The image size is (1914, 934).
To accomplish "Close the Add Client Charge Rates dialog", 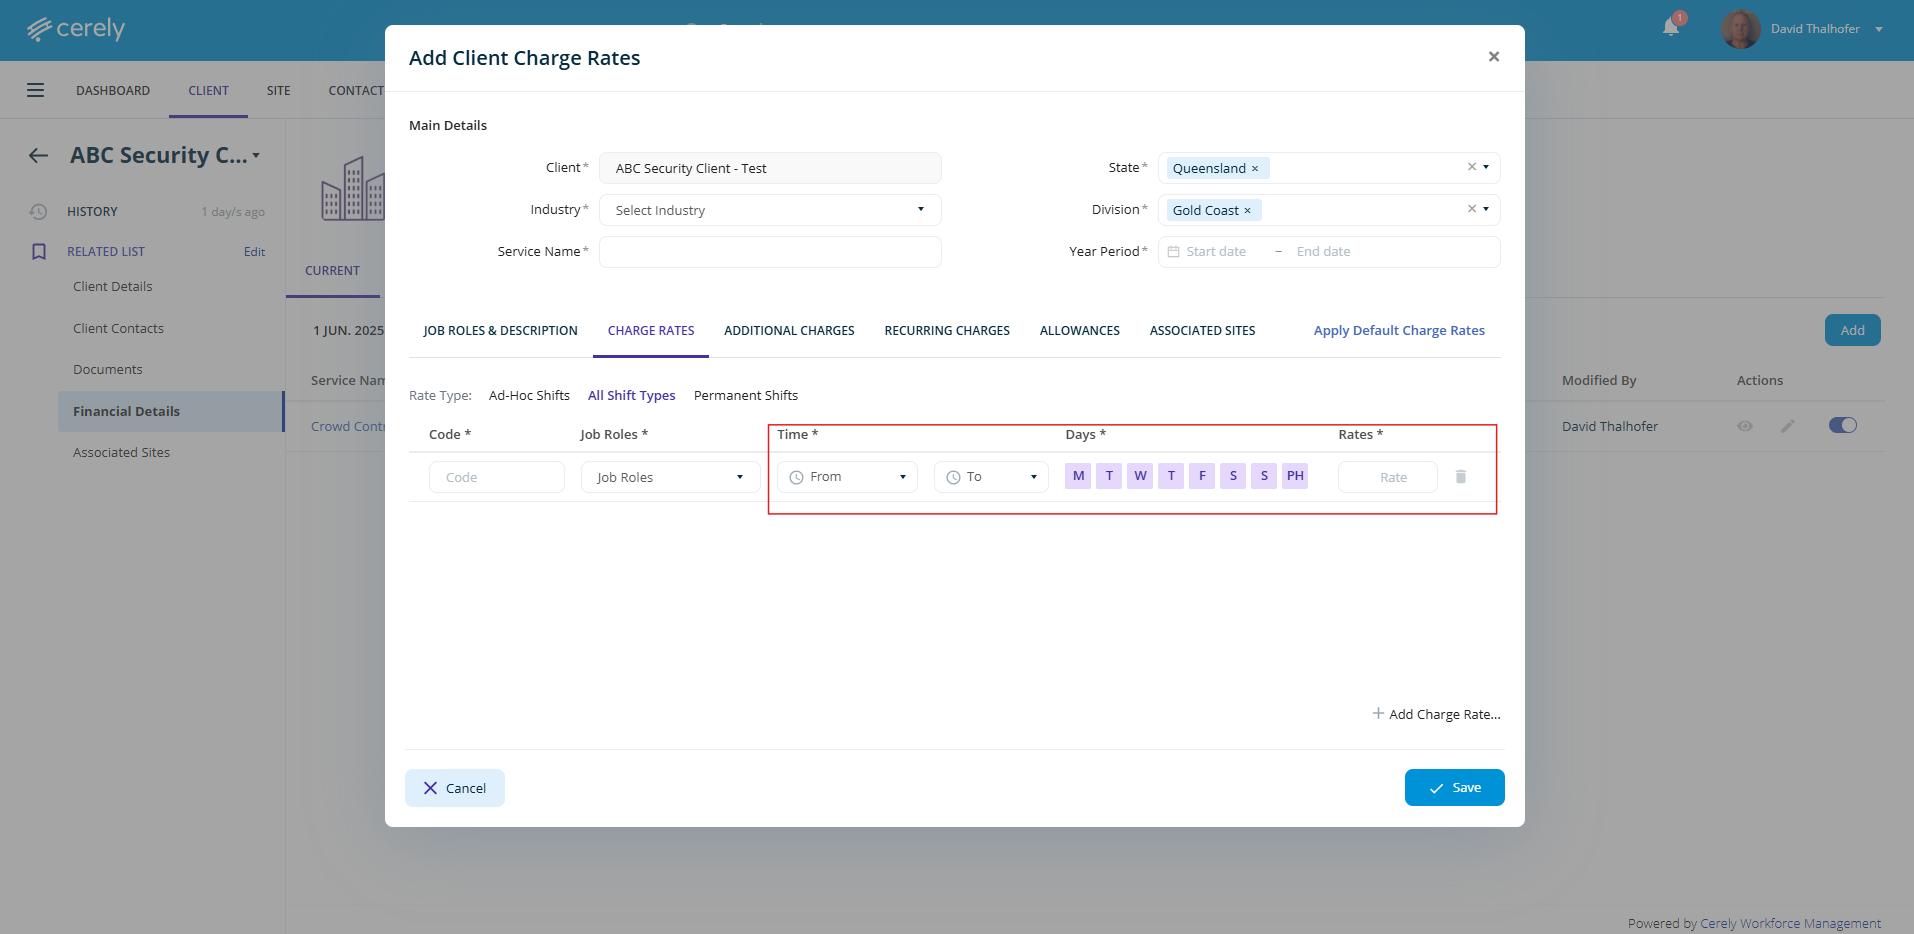I will pos(1493,57).
